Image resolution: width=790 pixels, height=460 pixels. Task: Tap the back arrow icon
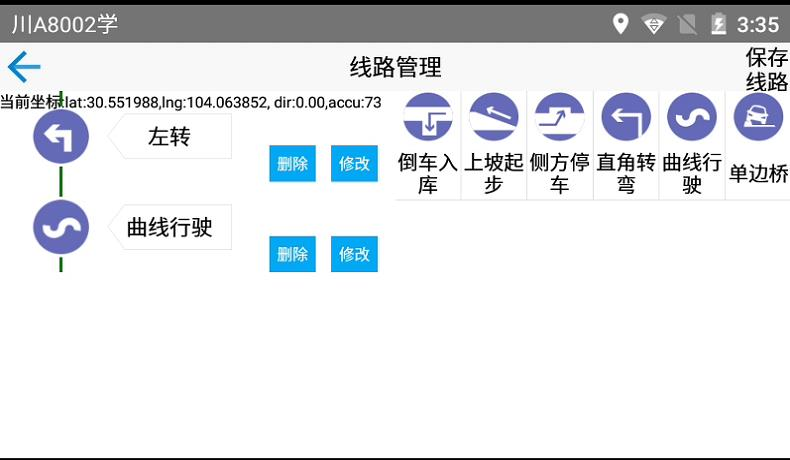tap(24, 67)
